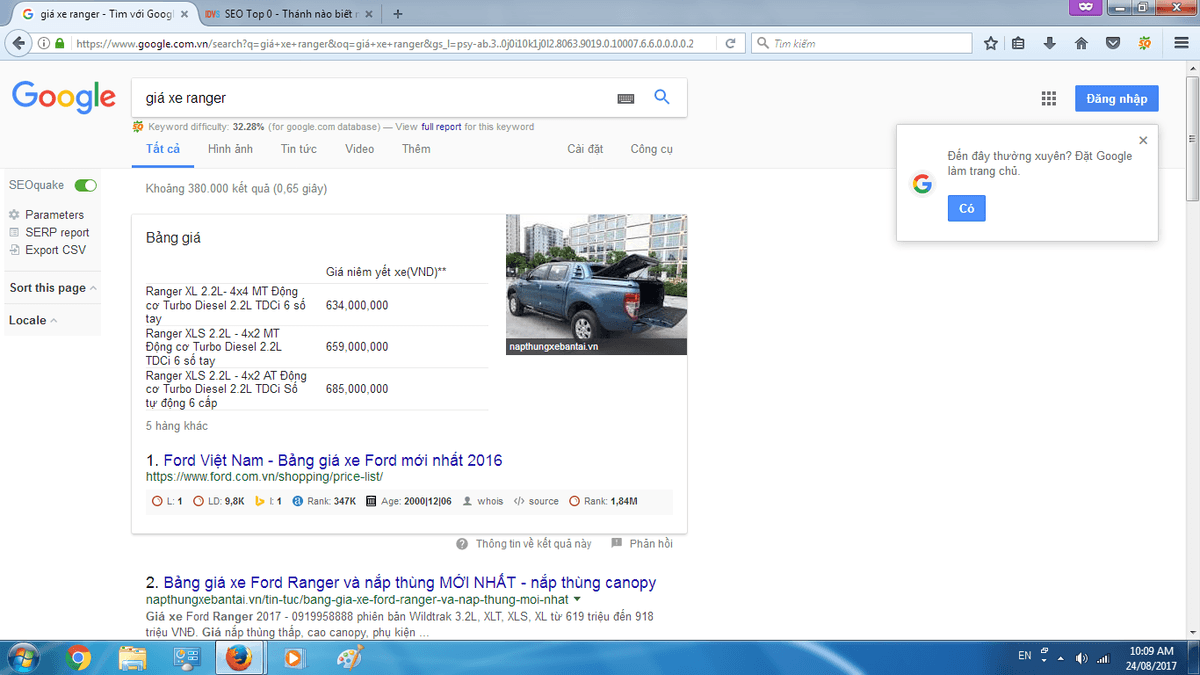Open the bookmarks list icon in toolbar
This screenshot has height=675, width=1200.
(1019, 44)
